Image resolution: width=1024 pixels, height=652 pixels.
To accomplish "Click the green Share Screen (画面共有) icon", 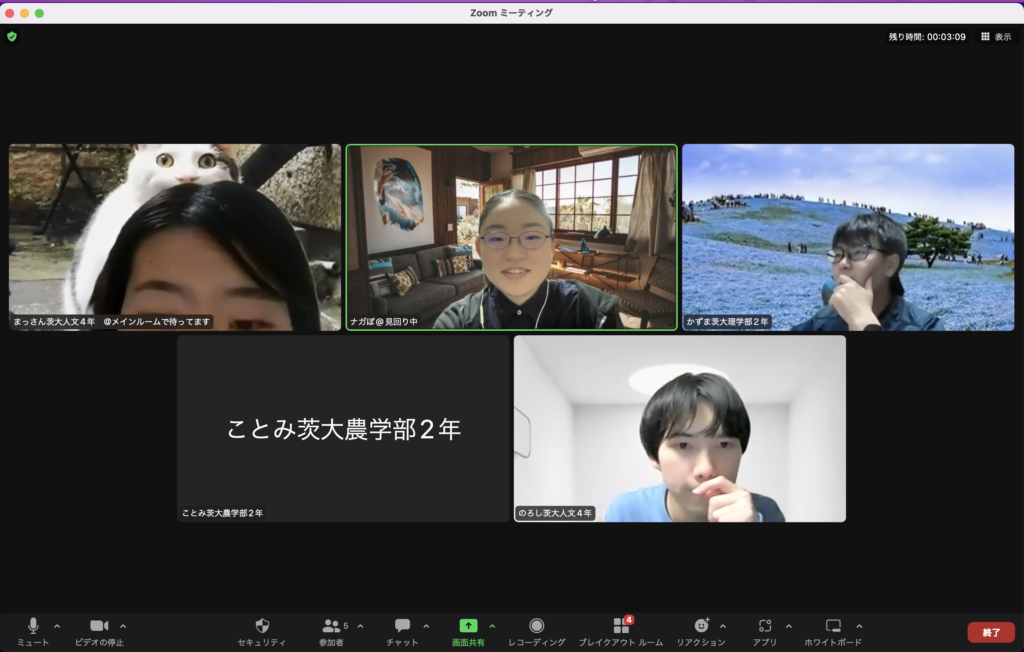I will click(x=468, y=626).
